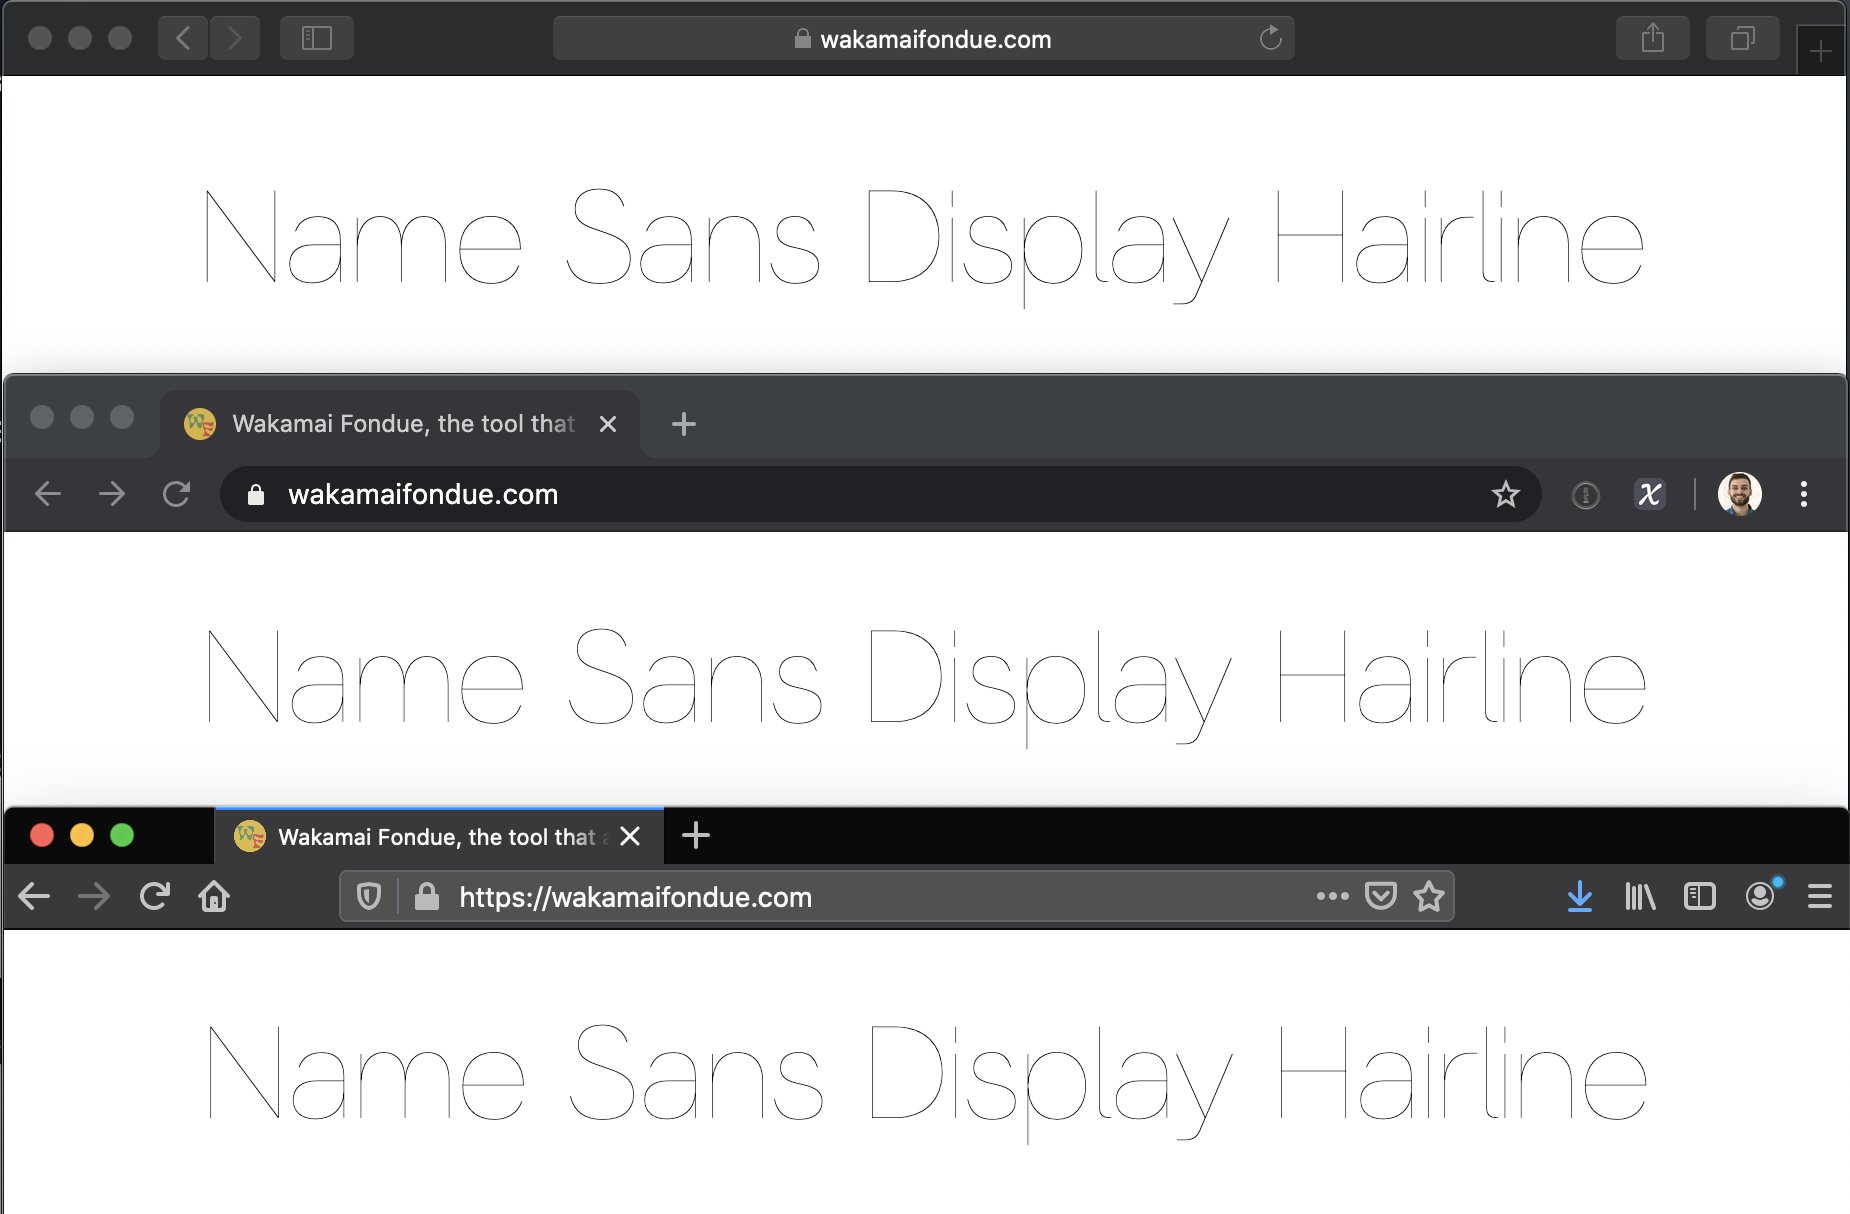Open the 1Password extension in Chrome
1850x1214 pixels.
click(x=1587, y=494)
